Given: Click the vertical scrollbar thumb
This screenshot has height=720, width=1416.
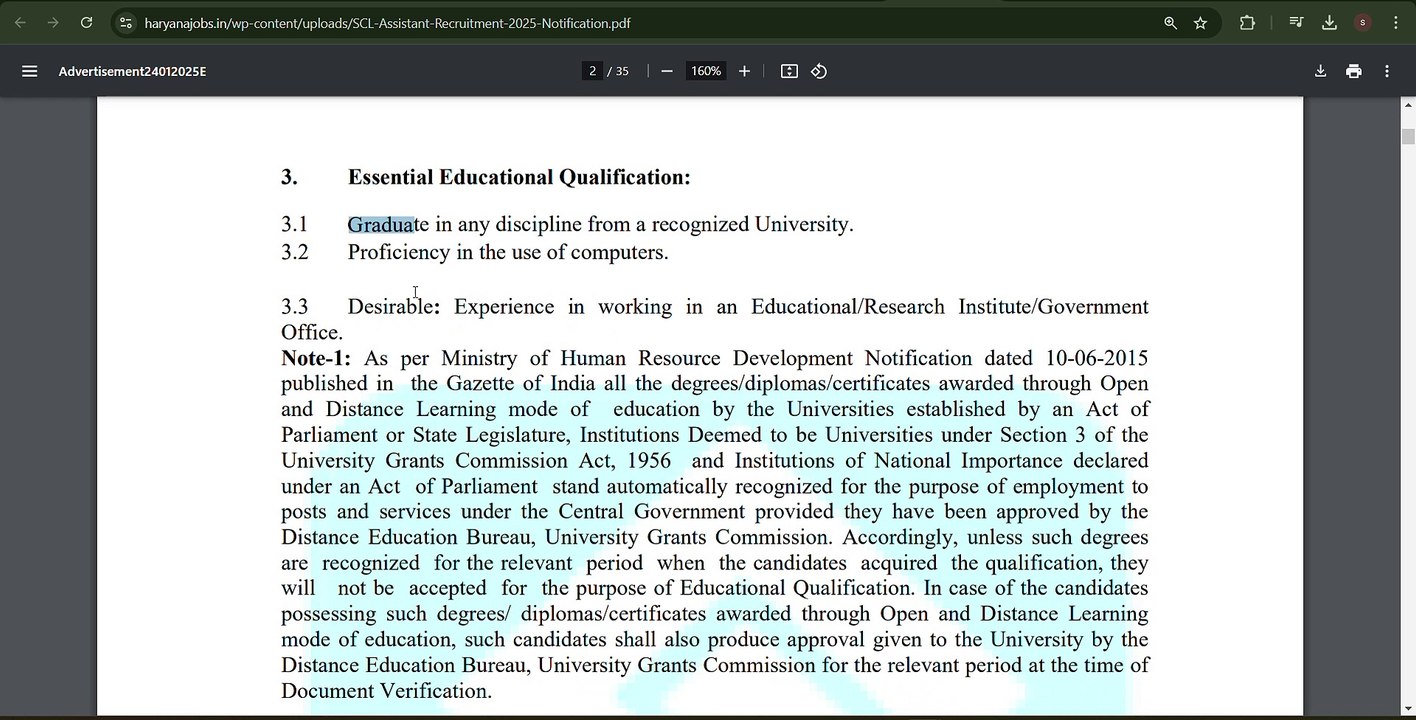Looking at the screenshot, I should coord(1408,137).
